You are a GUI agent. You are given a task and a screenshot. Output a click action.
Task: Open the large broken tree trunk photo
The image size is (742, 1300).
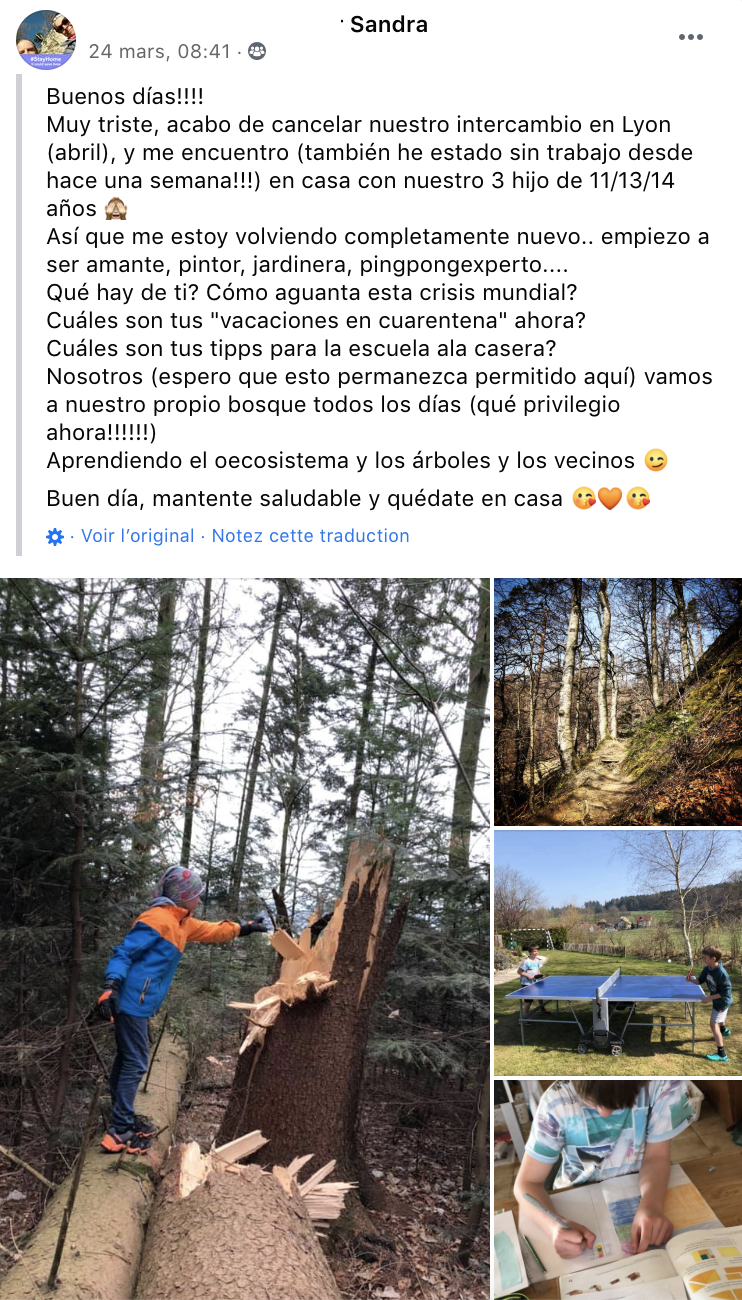(245, 938)
